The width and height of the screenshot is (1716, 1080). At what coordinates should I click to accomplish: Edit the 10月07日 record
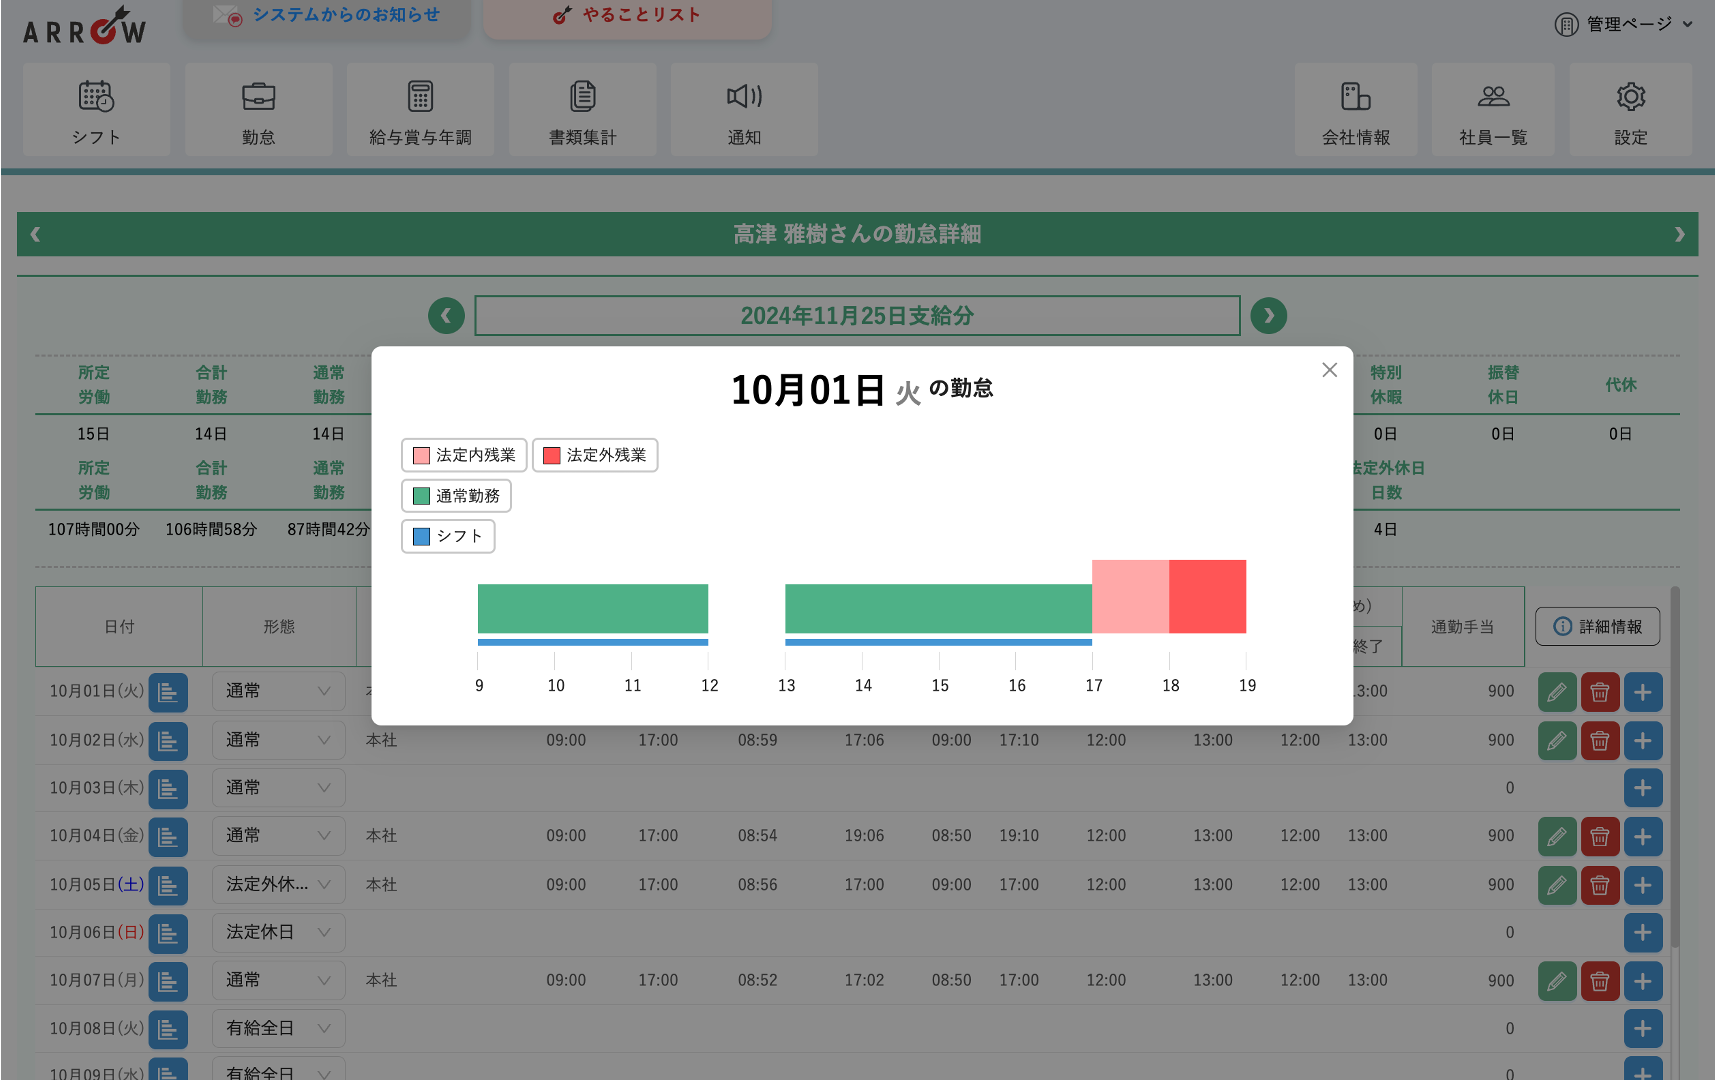1557,981
